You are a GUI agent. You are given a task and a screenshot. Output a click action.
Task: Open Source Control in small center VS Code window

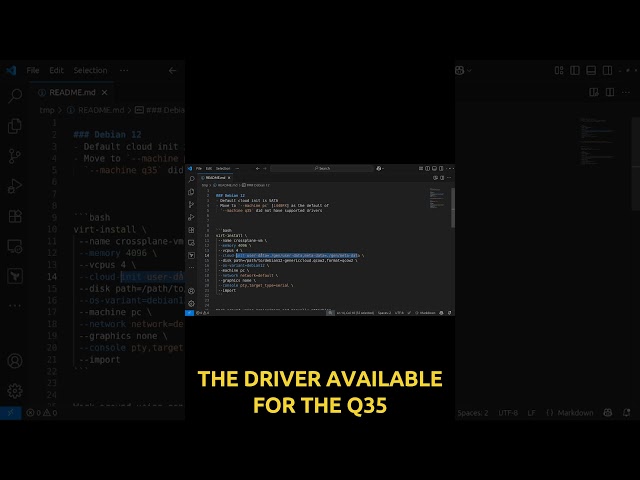(x=191, y=204)
